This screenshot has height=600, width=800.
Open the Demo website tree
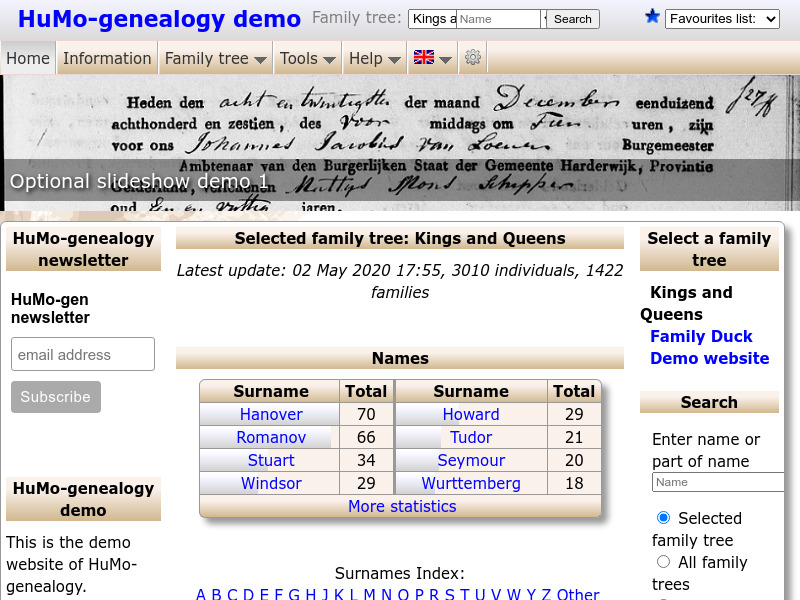[x=709, y=358]
